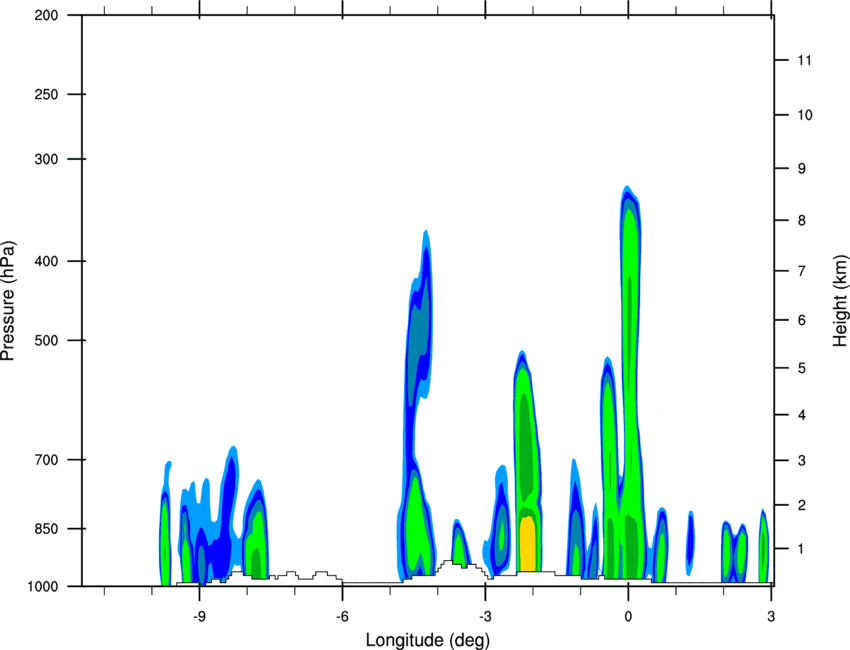Click the 4 km height label
The width and height of the screenshot is (850, 650).
(801, 415)
